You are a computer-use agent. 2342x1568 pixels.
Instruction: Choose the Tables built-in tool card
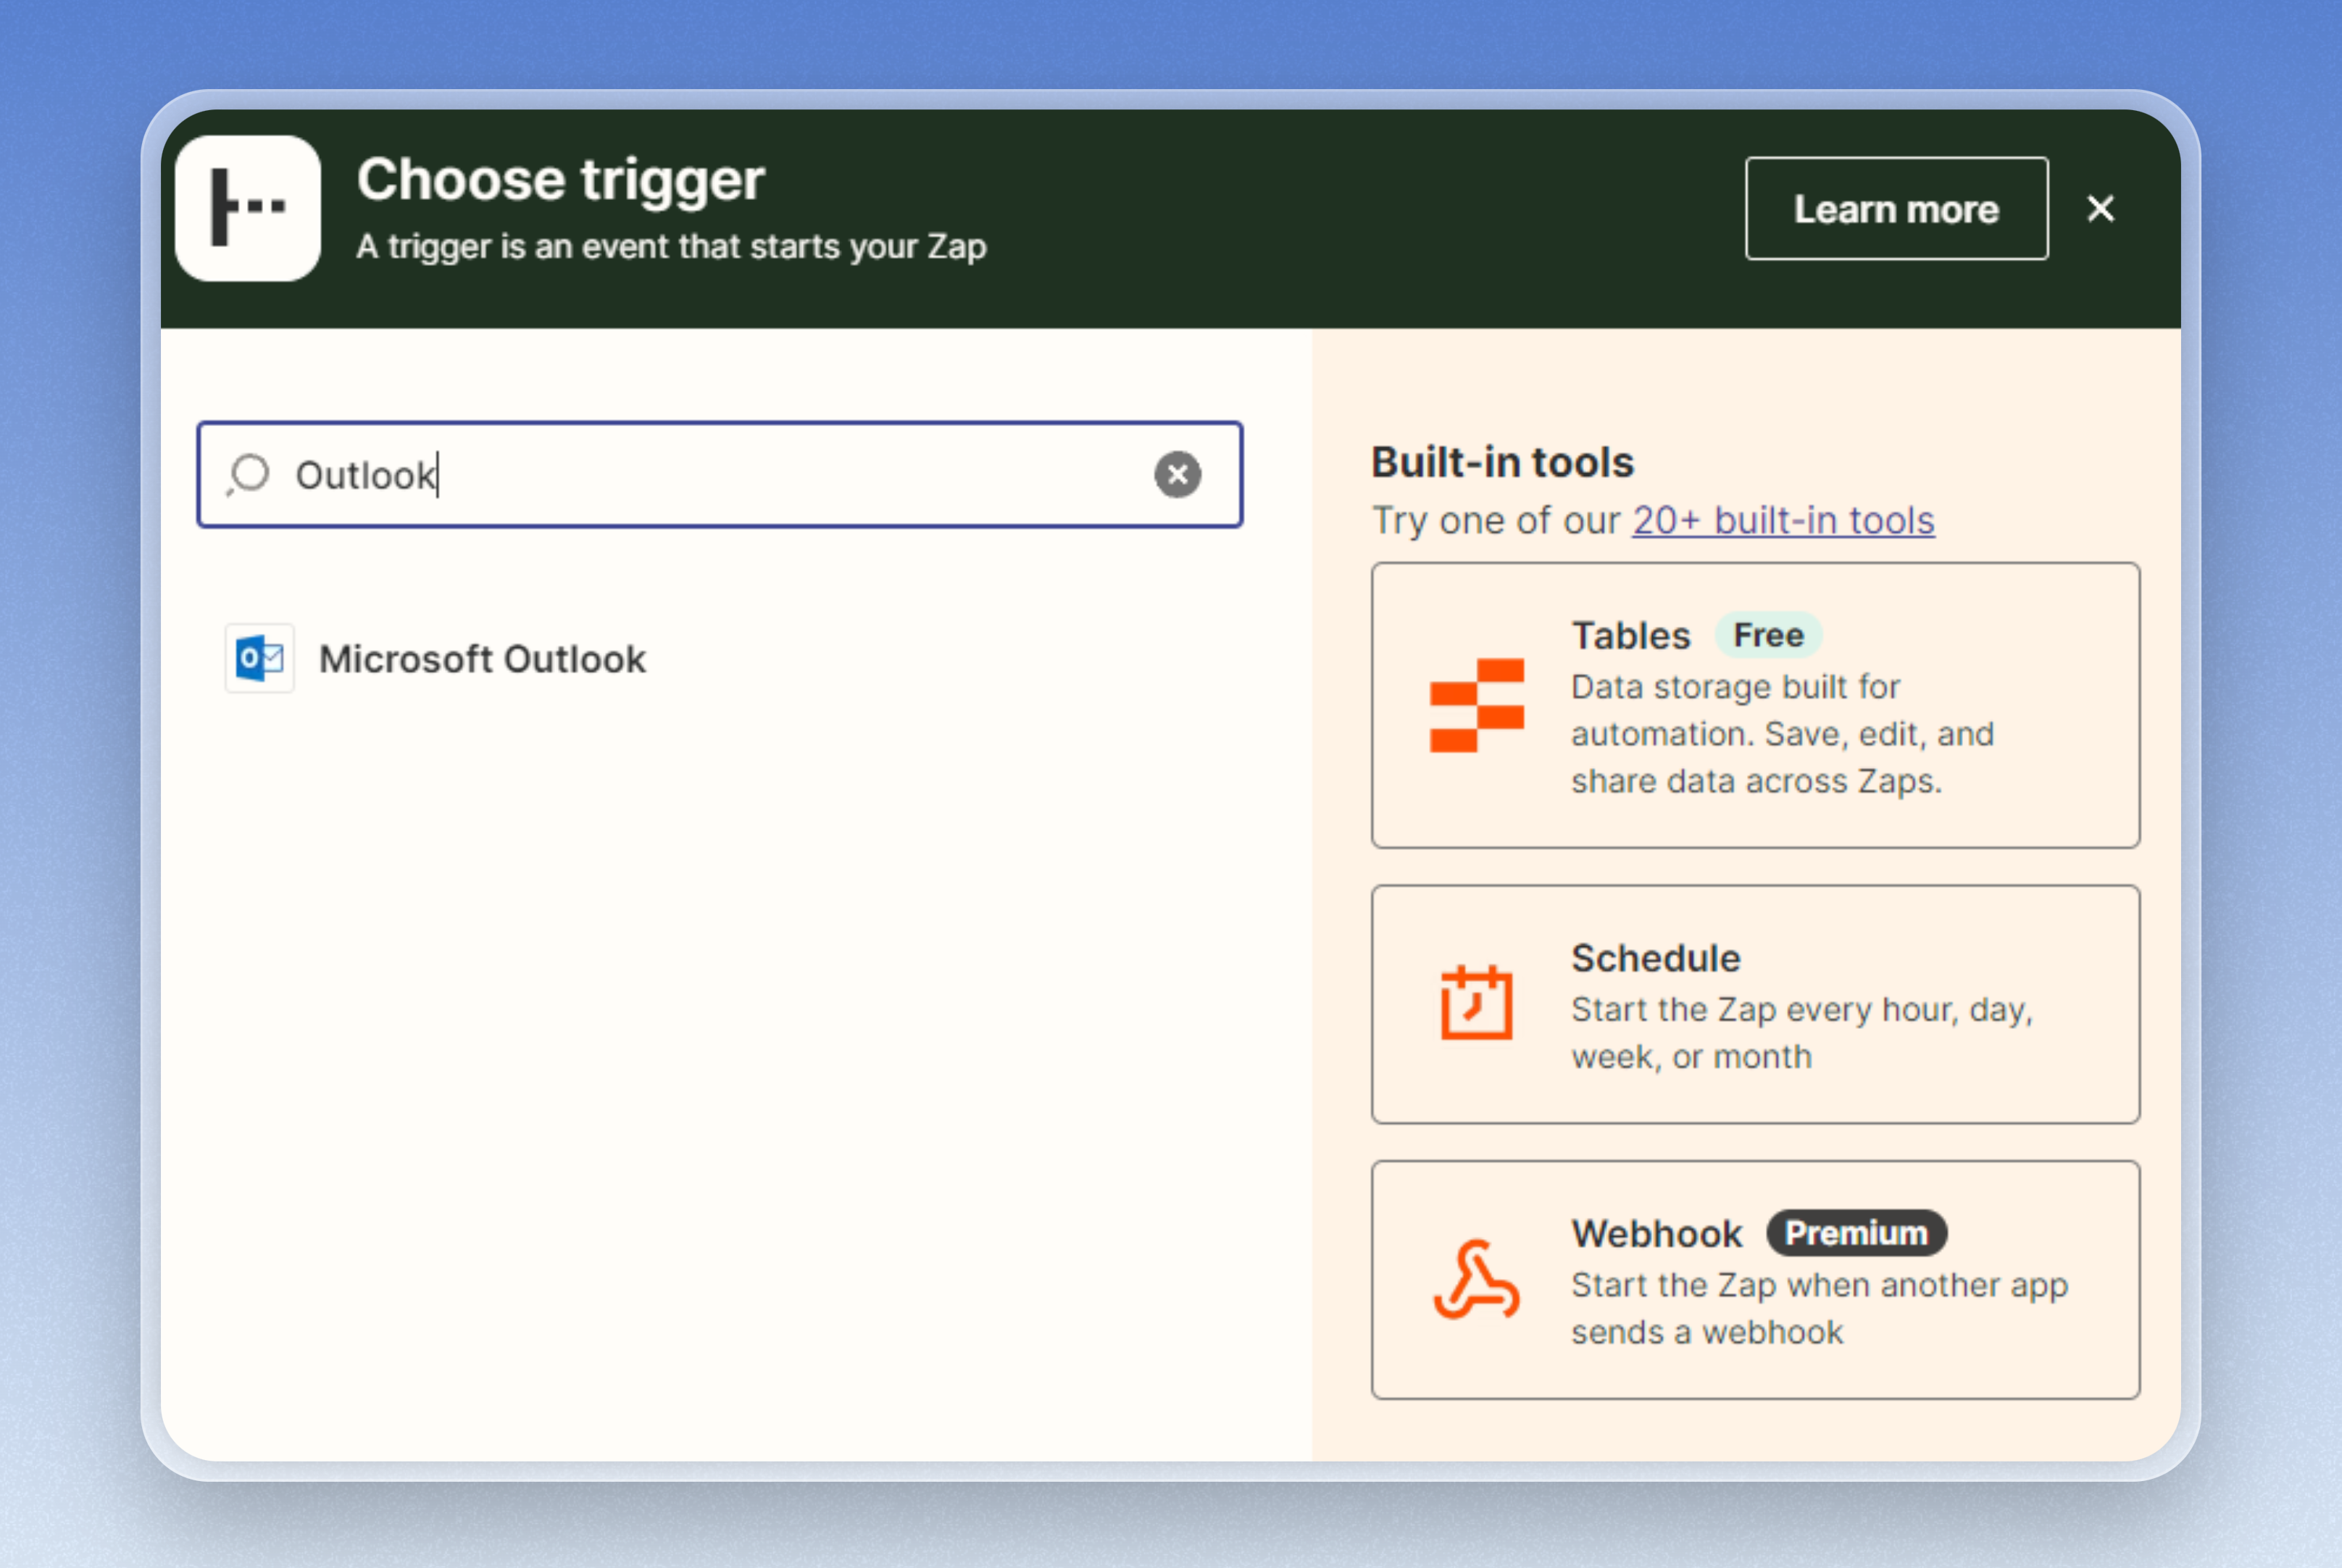coord(1755,705)
